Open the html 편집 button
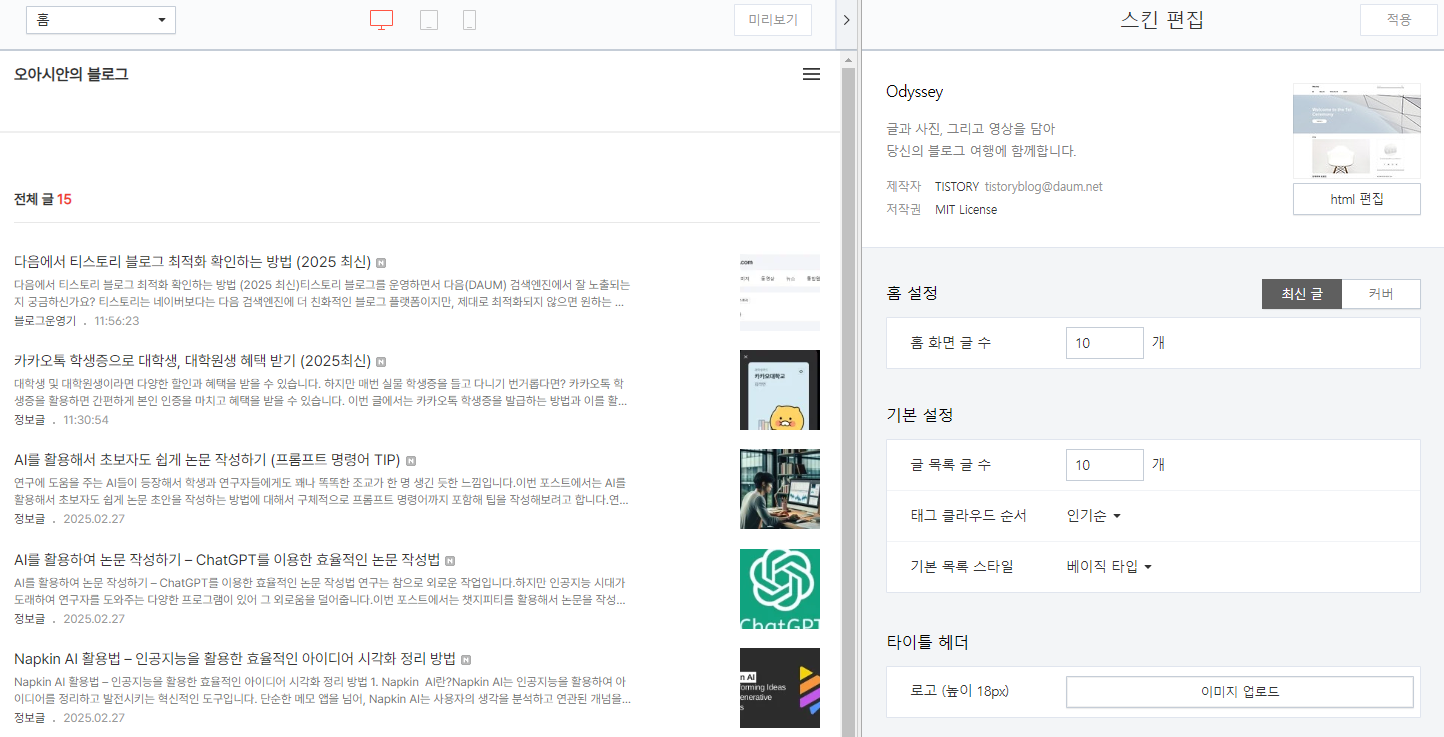This screenshot has height=737, width=1444. tap(1357, 199)
